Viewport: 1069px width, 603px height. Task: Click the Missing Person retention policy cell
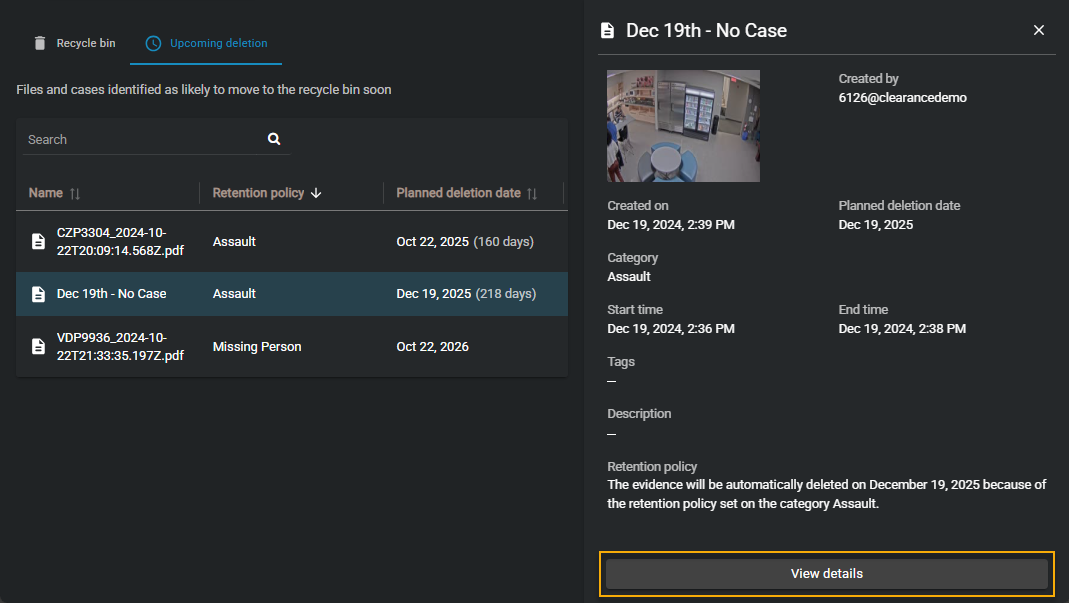tap(256, 347)
